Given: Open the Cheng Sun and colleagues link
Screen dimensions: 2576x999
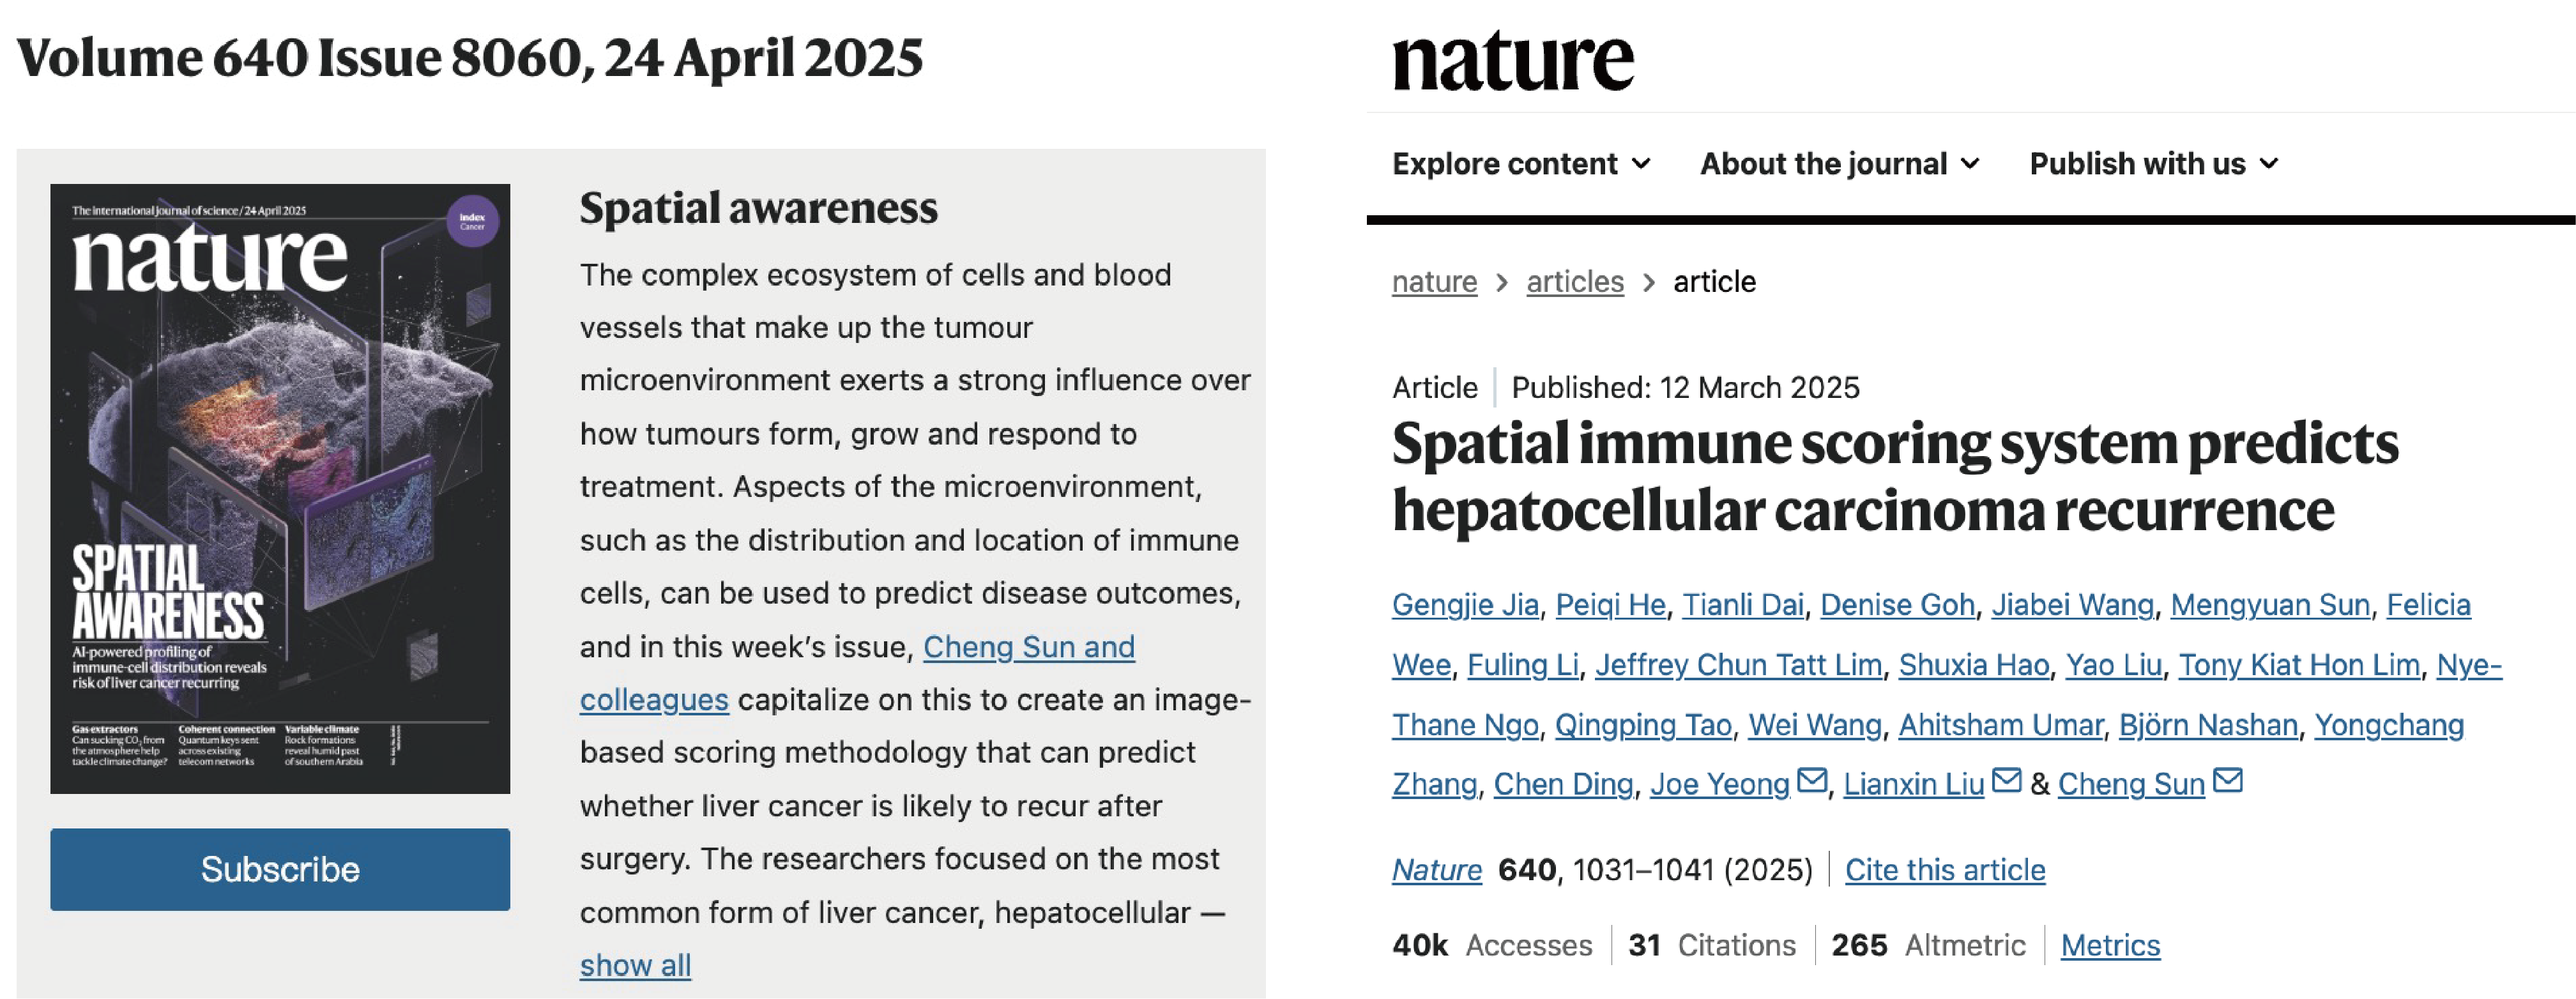Looking at the screenshot, I should (x=1028, y=647).
